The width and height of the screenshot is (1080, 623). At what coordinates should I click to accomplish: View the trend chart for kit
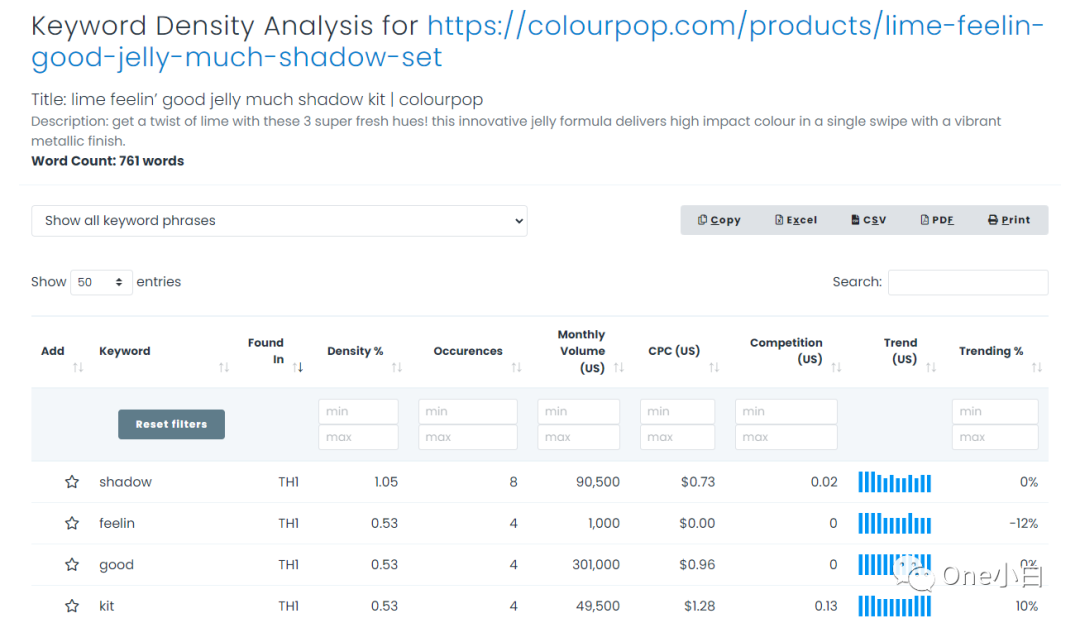click(x=895, y=606)
